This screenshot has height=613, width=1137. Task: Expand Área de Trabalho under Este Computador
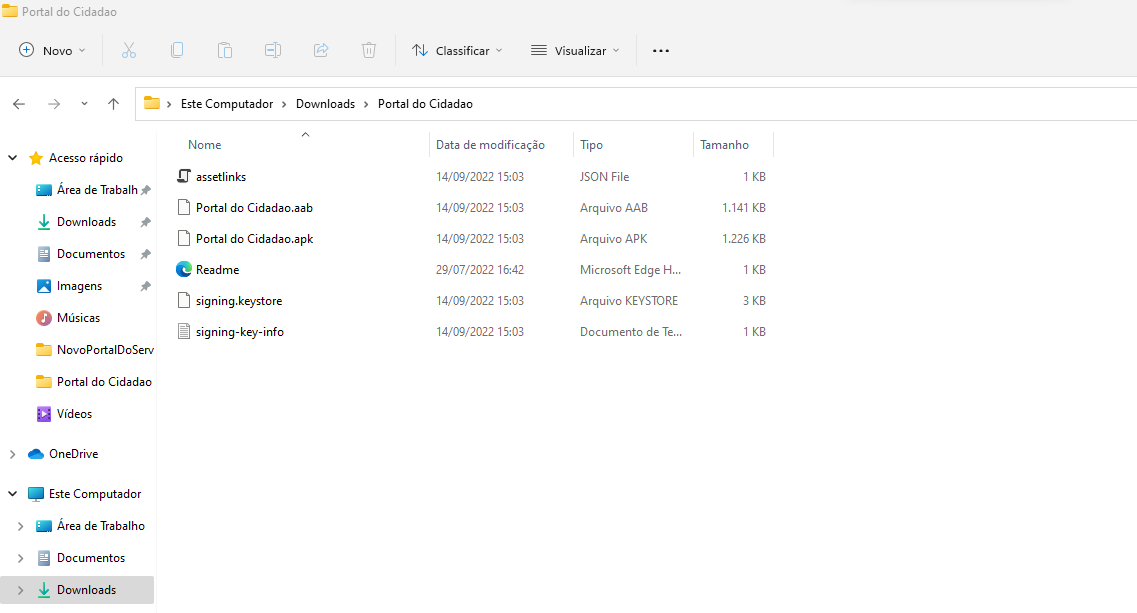(x=20, y=526)
